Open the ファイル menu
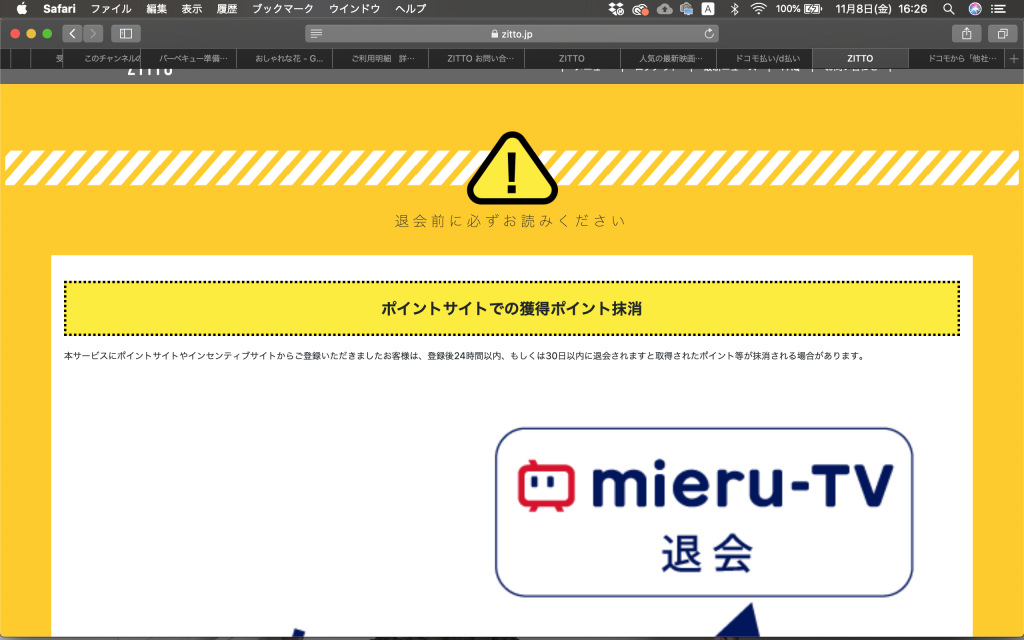1024x640 pixels. pyautogui.click(x=111, y=8)
